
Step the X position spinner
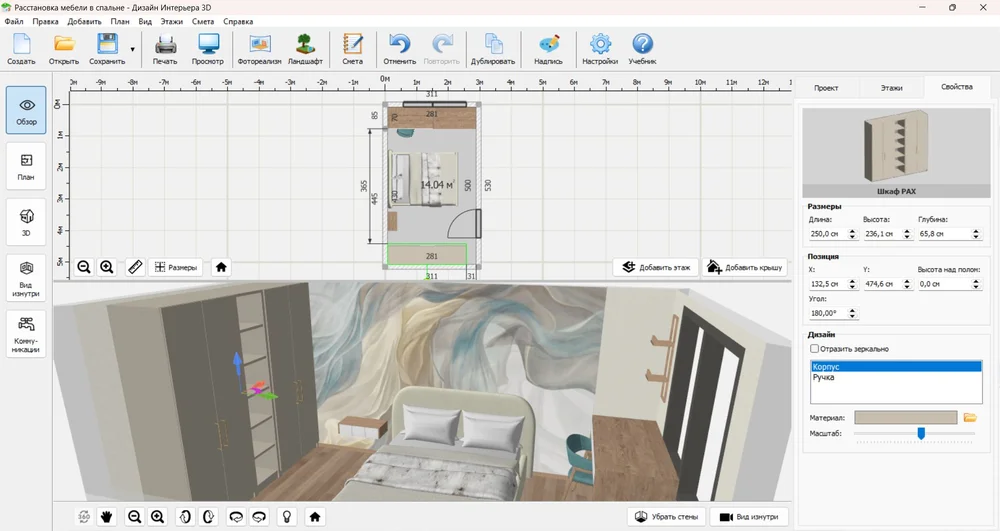pyautogui.click(x=853, y=284)
